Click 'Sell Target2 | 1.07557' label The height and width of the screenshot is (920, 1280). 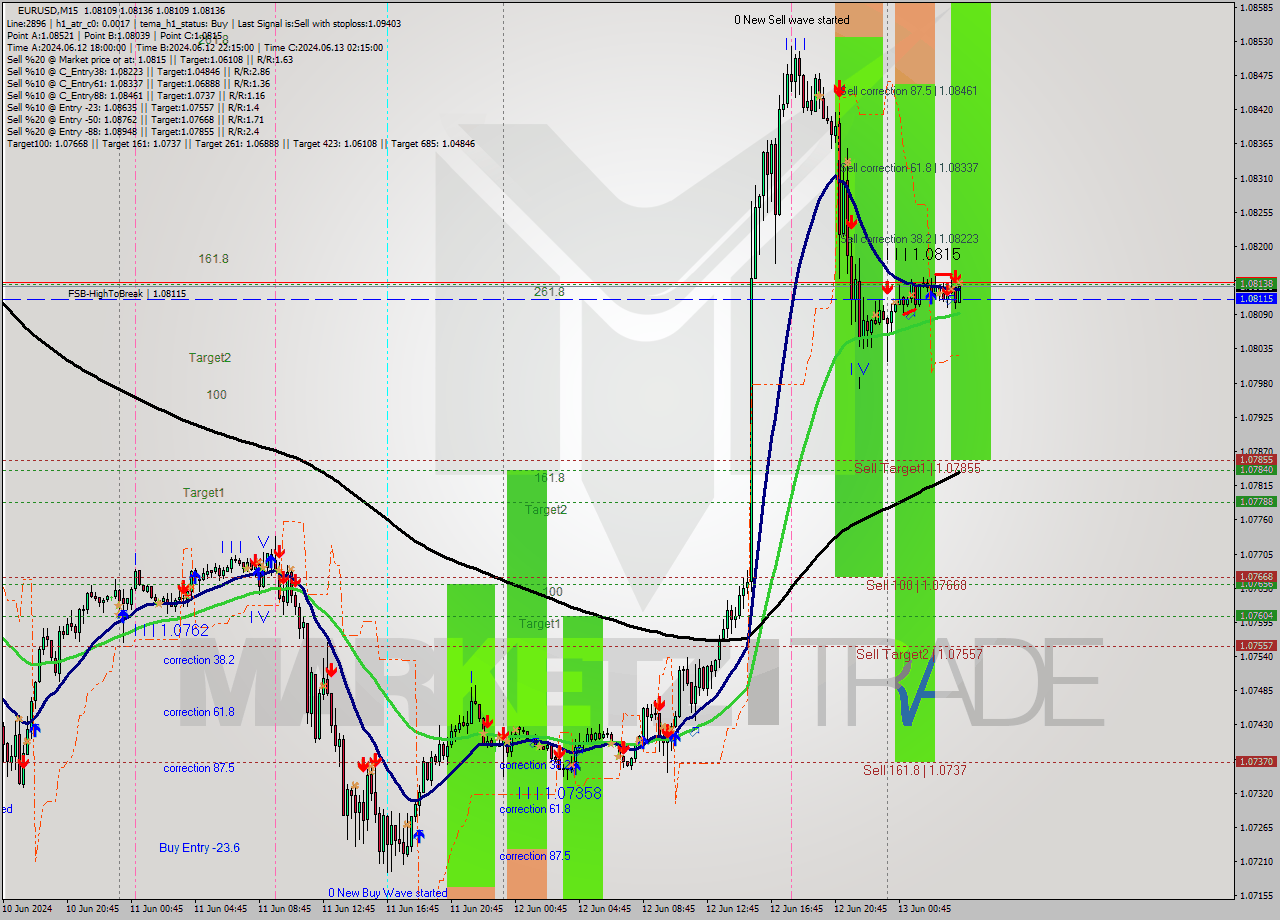tap(919, 654)
